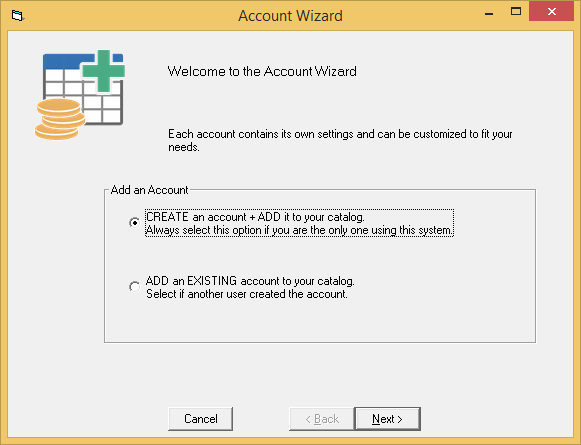
Task: Click the 'Account Wizard' title bar text
Action: click(290, 16)
